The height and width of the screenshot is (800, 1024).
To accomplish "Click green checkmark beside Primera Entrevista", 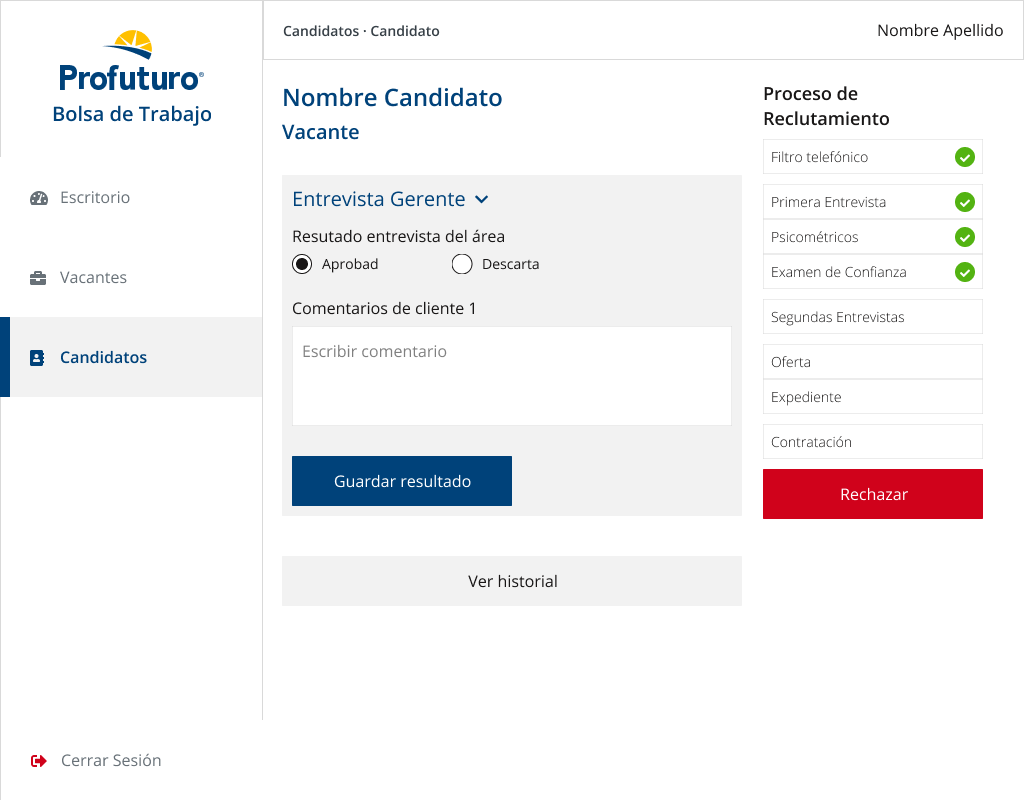I will [964, 202].
